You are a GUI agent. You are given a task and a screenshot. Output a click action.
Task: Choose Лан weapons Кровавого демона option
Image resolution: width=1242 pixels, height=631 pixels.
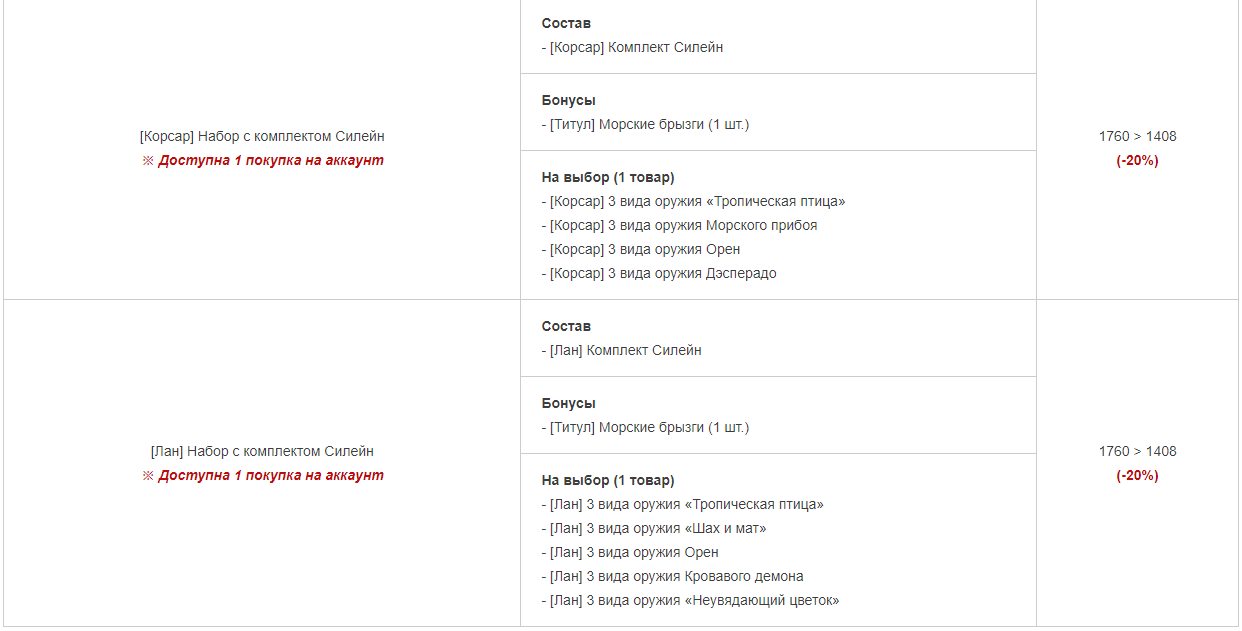pyautogui.click(x=672, y=576)
